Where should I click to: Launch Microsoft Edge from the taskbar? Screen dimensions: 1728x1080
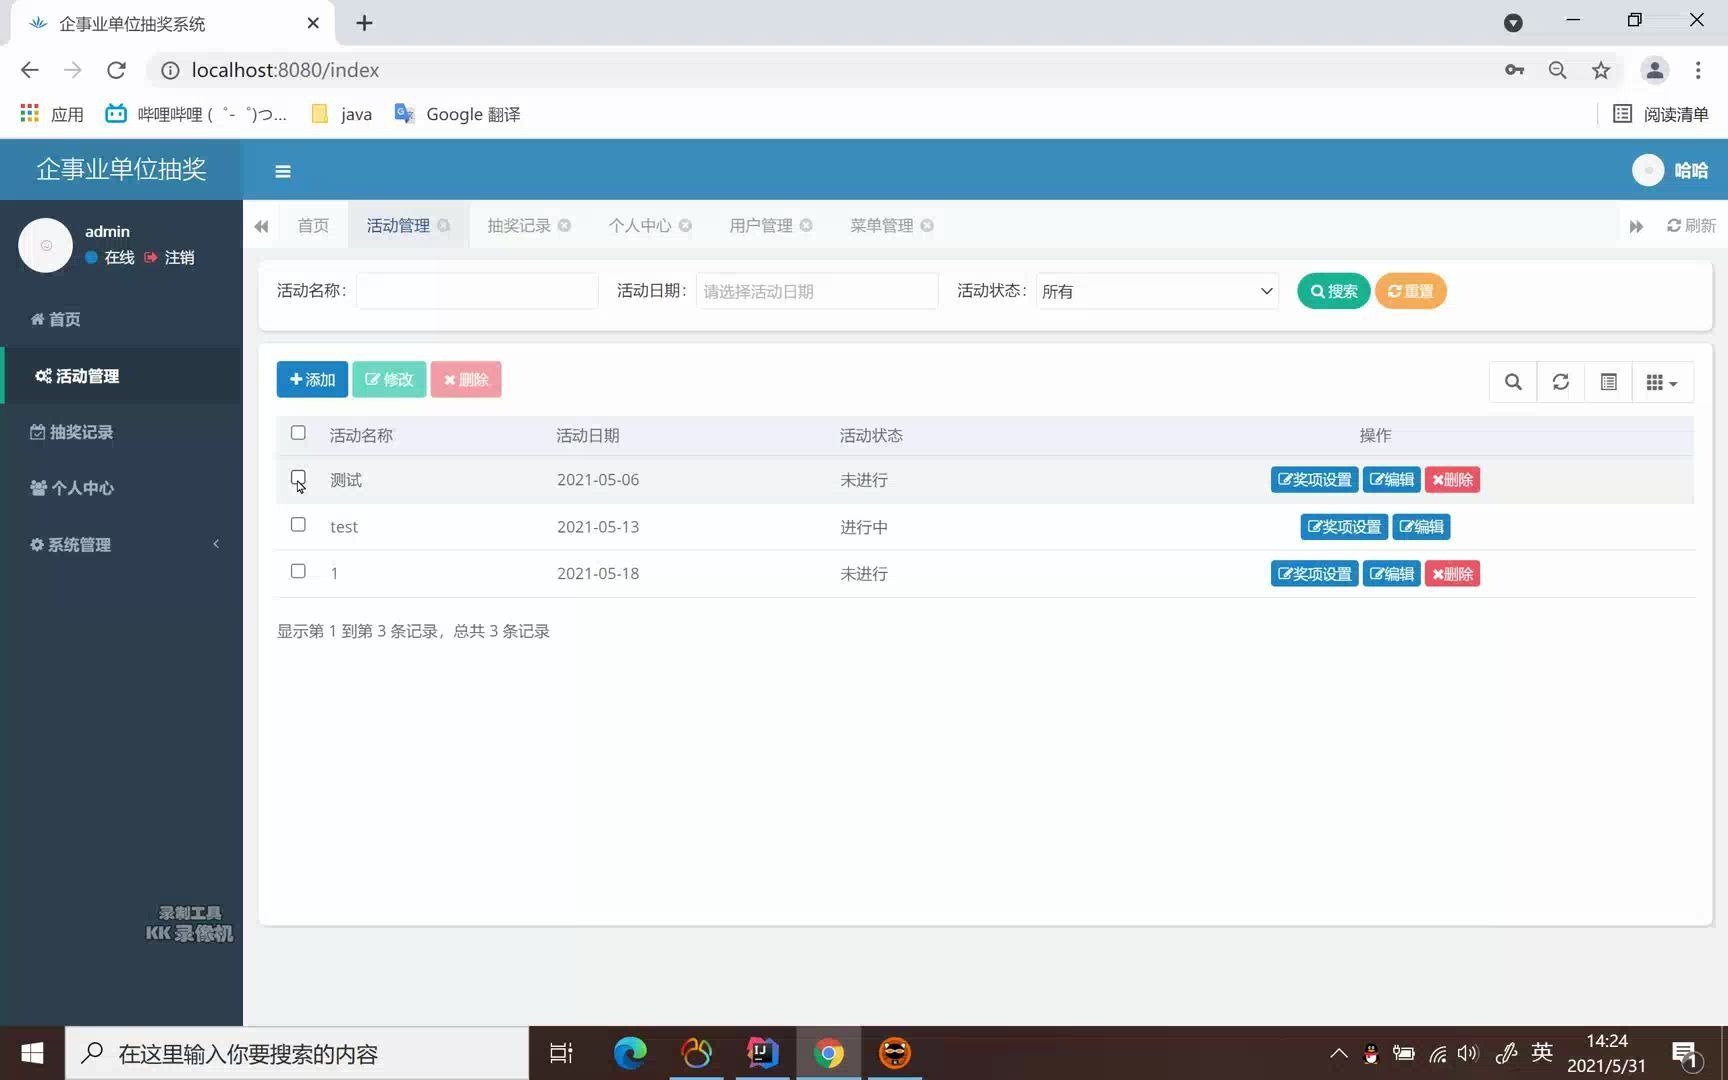tap(630, 1053)
